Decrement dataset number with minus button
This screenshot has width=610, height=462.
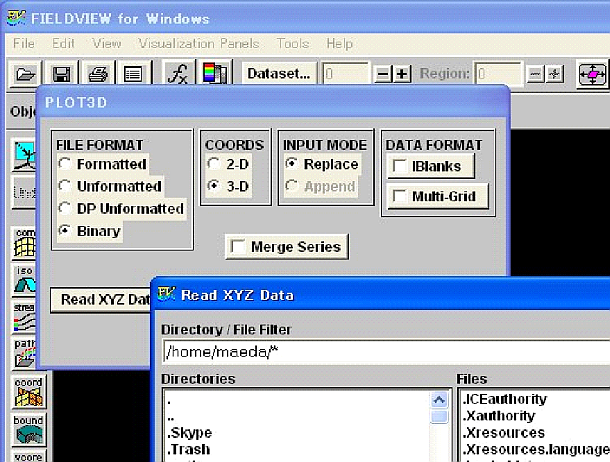(384, 75)
